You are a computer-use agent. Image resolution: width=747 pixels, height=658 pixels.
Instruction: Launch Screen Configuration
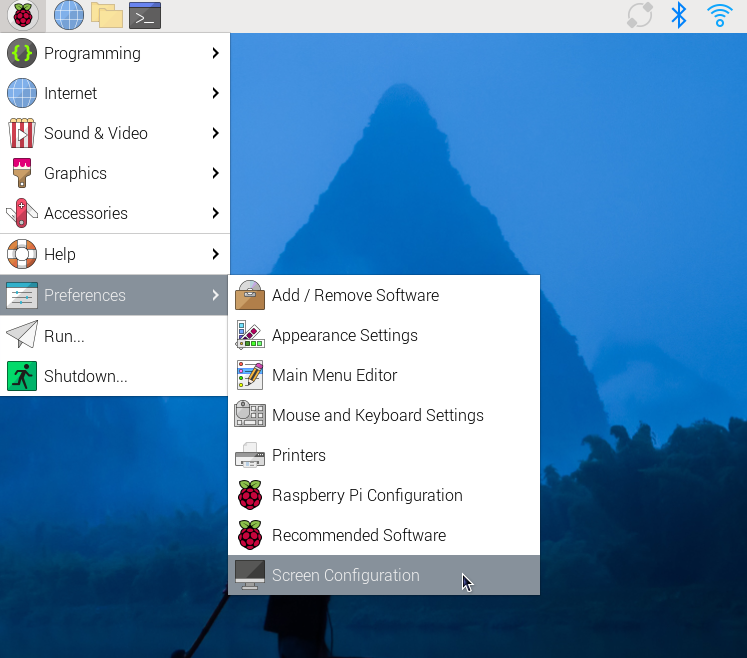coord(384,575)
